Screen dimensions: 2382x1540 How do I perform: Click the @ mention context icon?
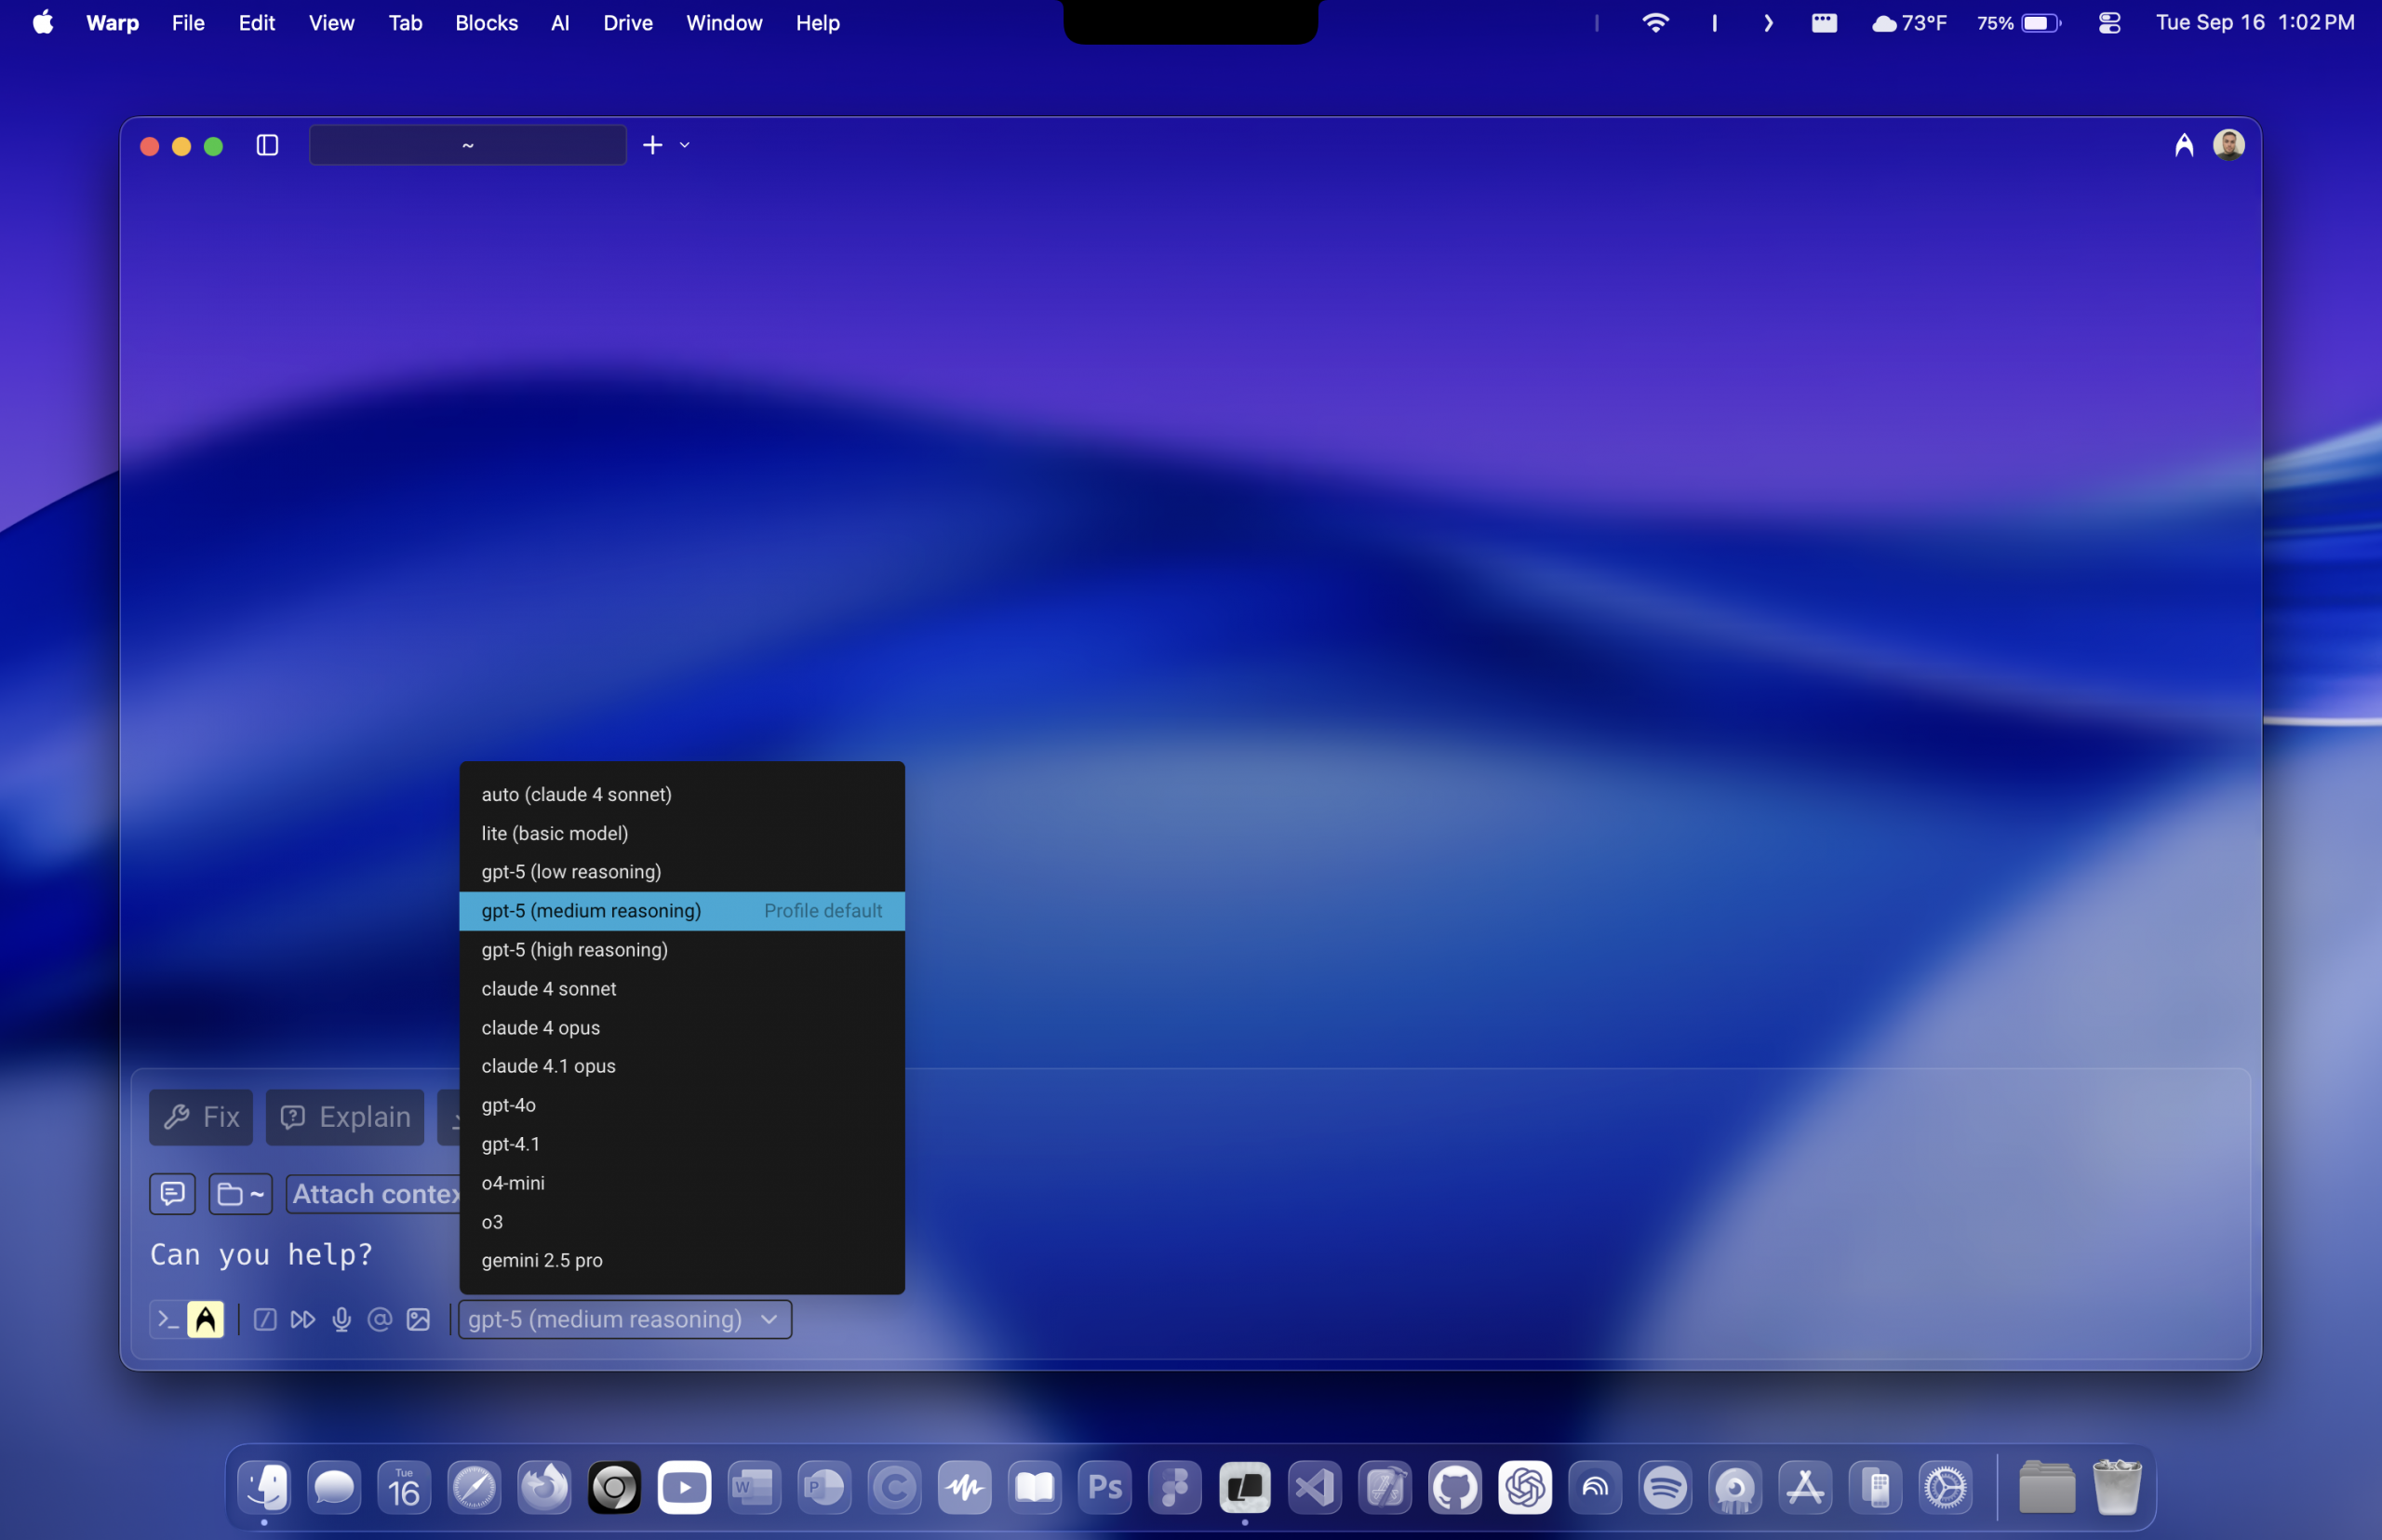380,1319
